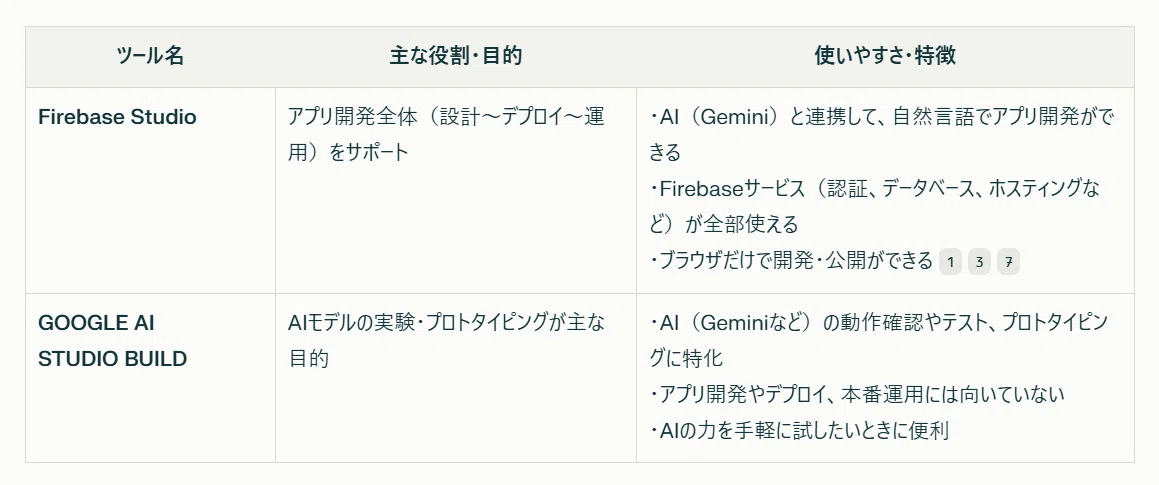Click the AIの力を手軽に試したい bullet line

pyautogui.click(x=799, y=431)
